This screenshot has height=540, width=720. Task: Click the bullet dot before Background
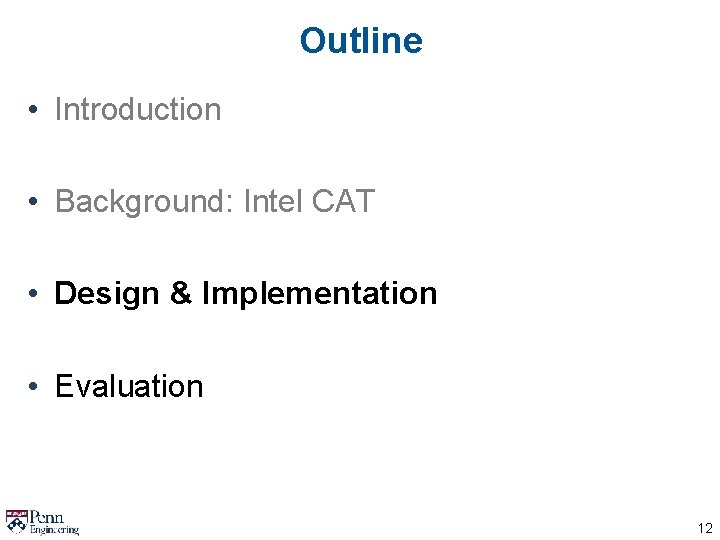[x=34, y=202]
